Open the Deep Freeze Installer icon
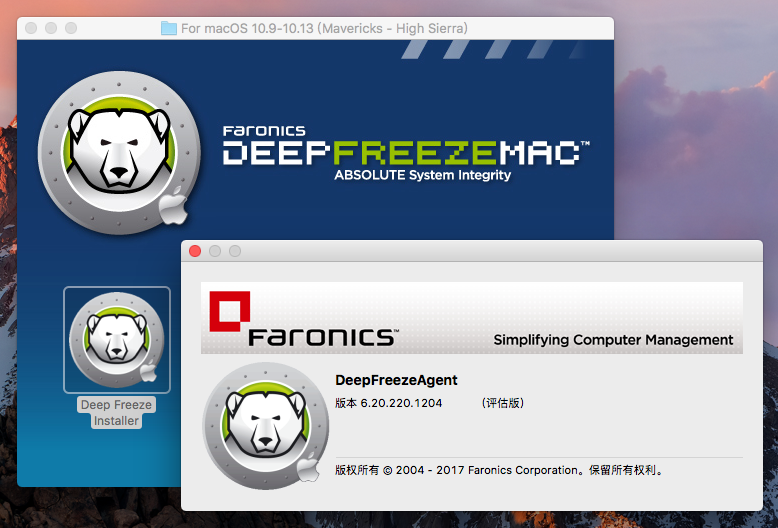This screenshot has width=778, height=528. tap(117, 339)
